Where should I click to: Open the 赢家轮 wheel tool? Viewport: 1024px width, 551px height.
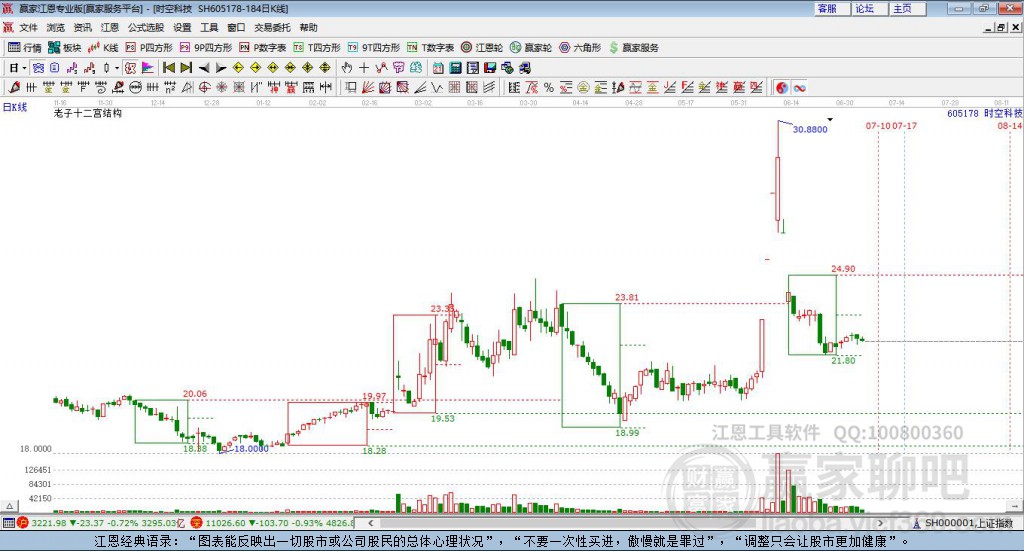530,48
